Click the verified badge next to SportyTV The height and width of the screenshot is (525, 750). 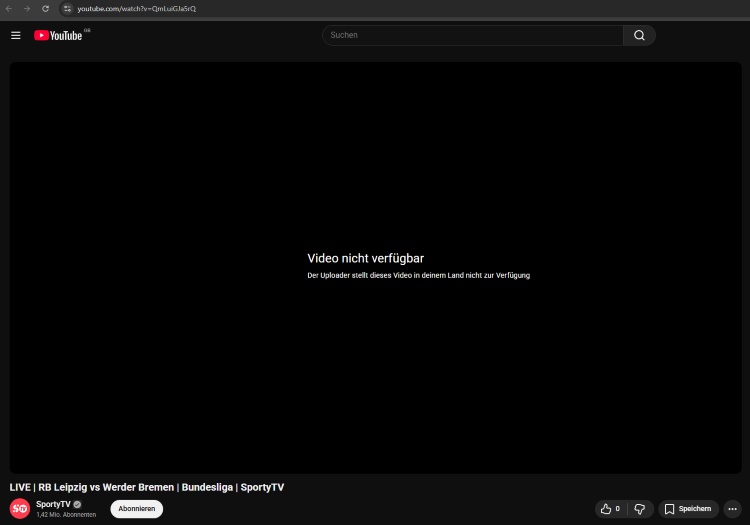tap(77, 504)
